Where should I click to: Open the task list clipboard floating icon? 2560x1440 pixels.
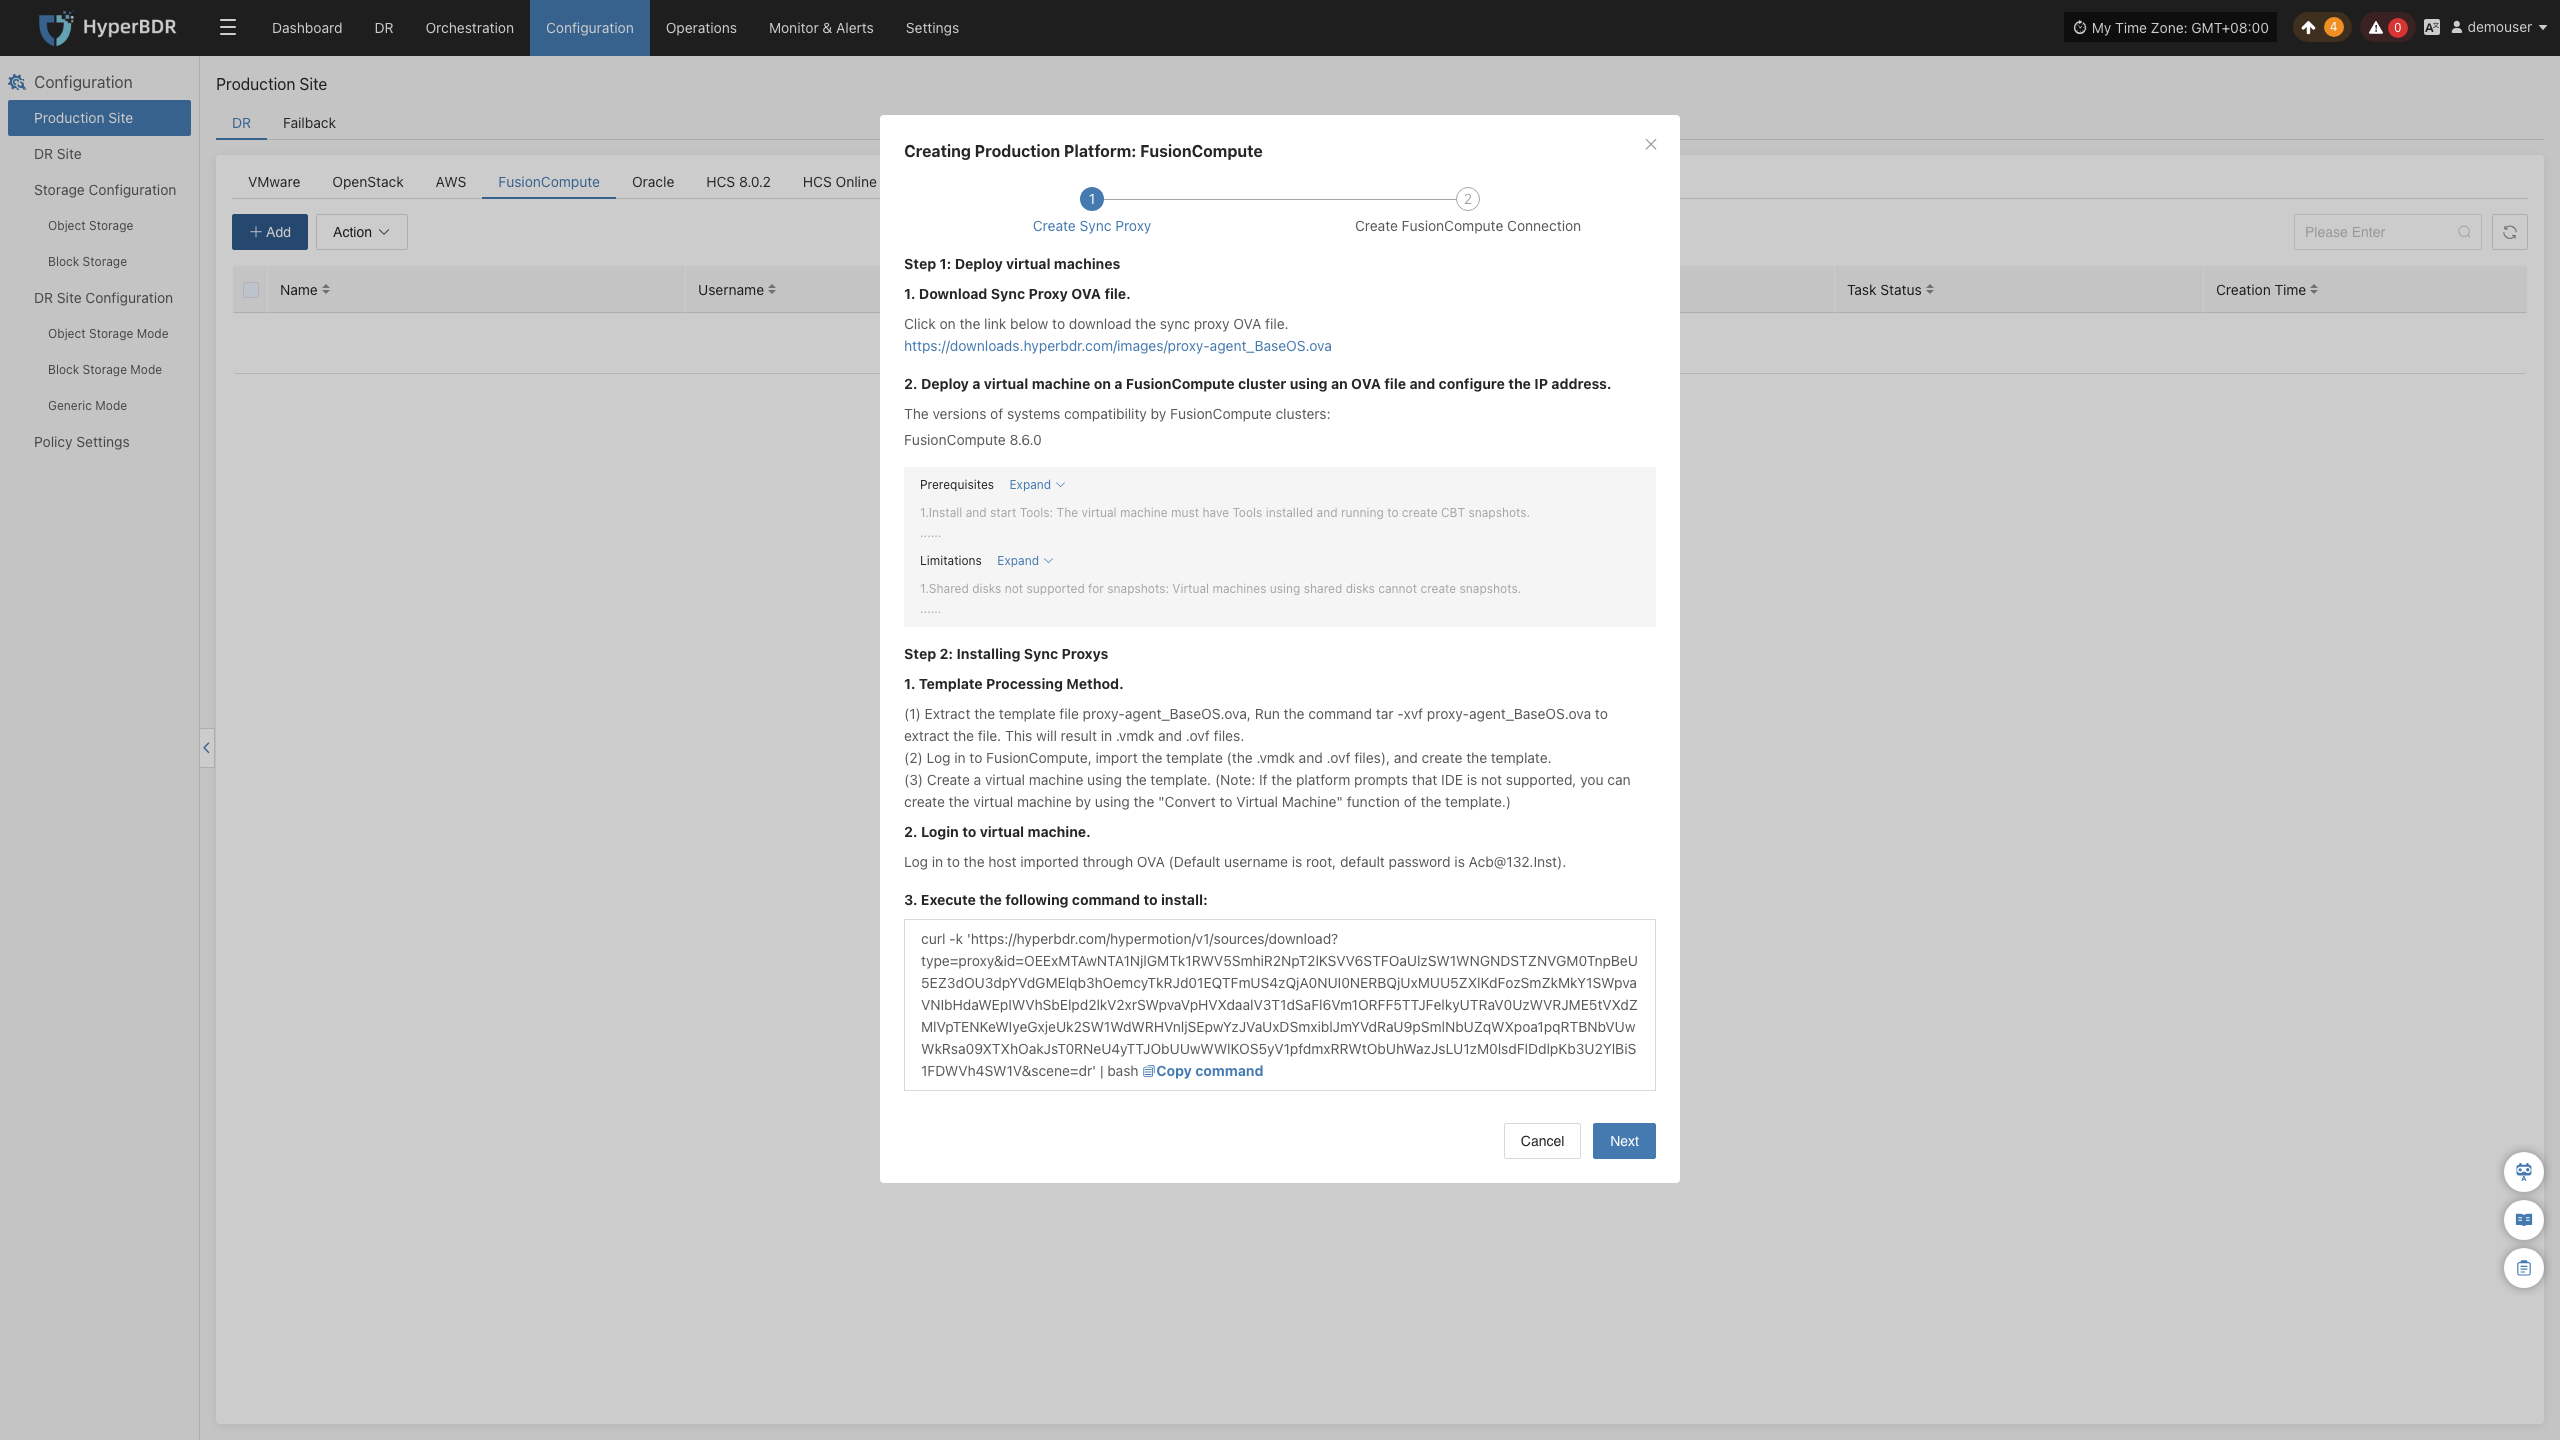(x=2524, y=1268)
